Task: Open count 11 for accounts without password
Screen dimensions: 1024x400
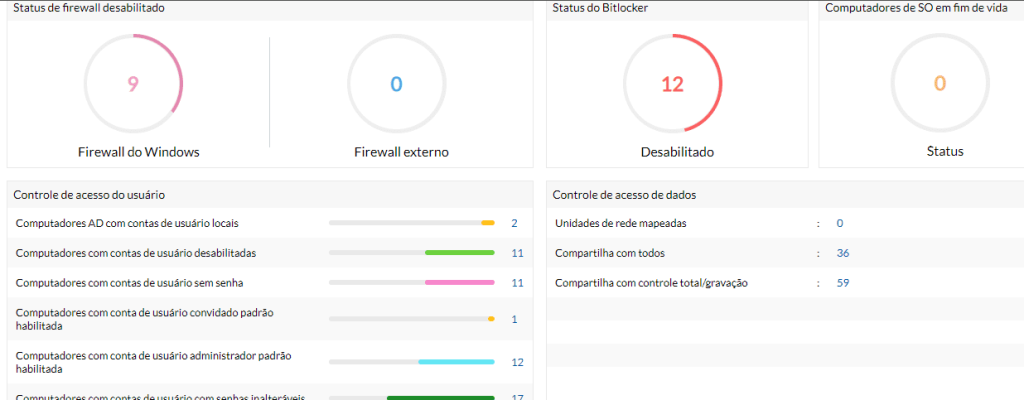Action: (517, 283)
